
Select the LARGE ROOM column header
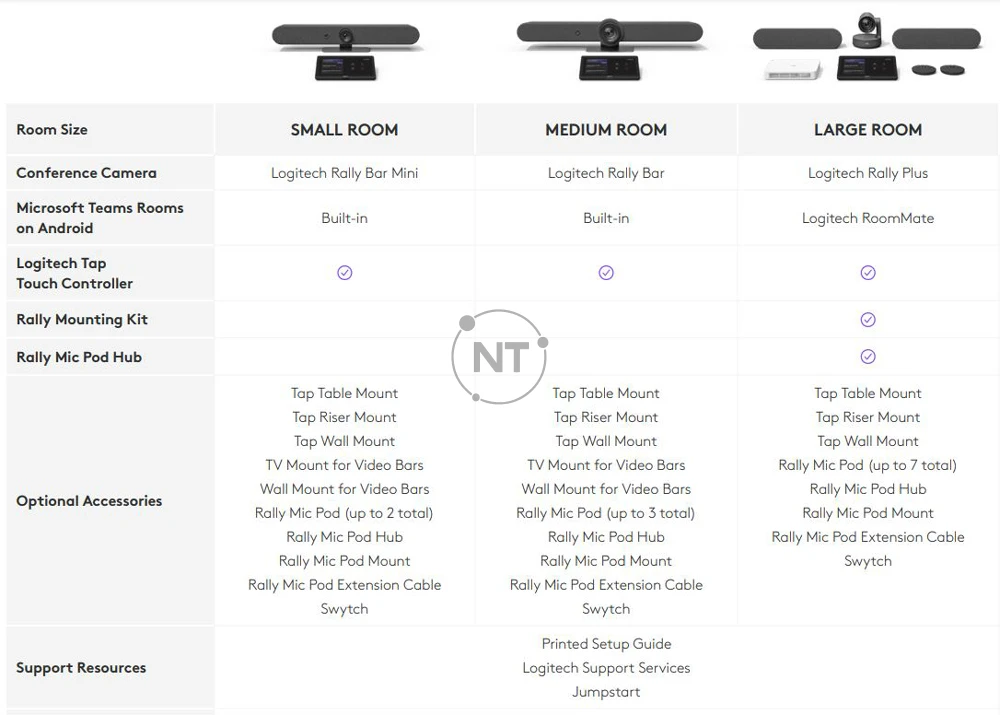(868, 130)
